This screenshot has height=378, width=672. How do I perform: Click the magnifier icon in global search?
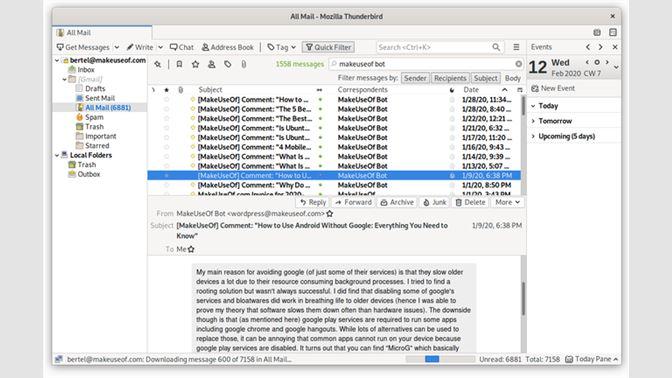coord(496,47)
